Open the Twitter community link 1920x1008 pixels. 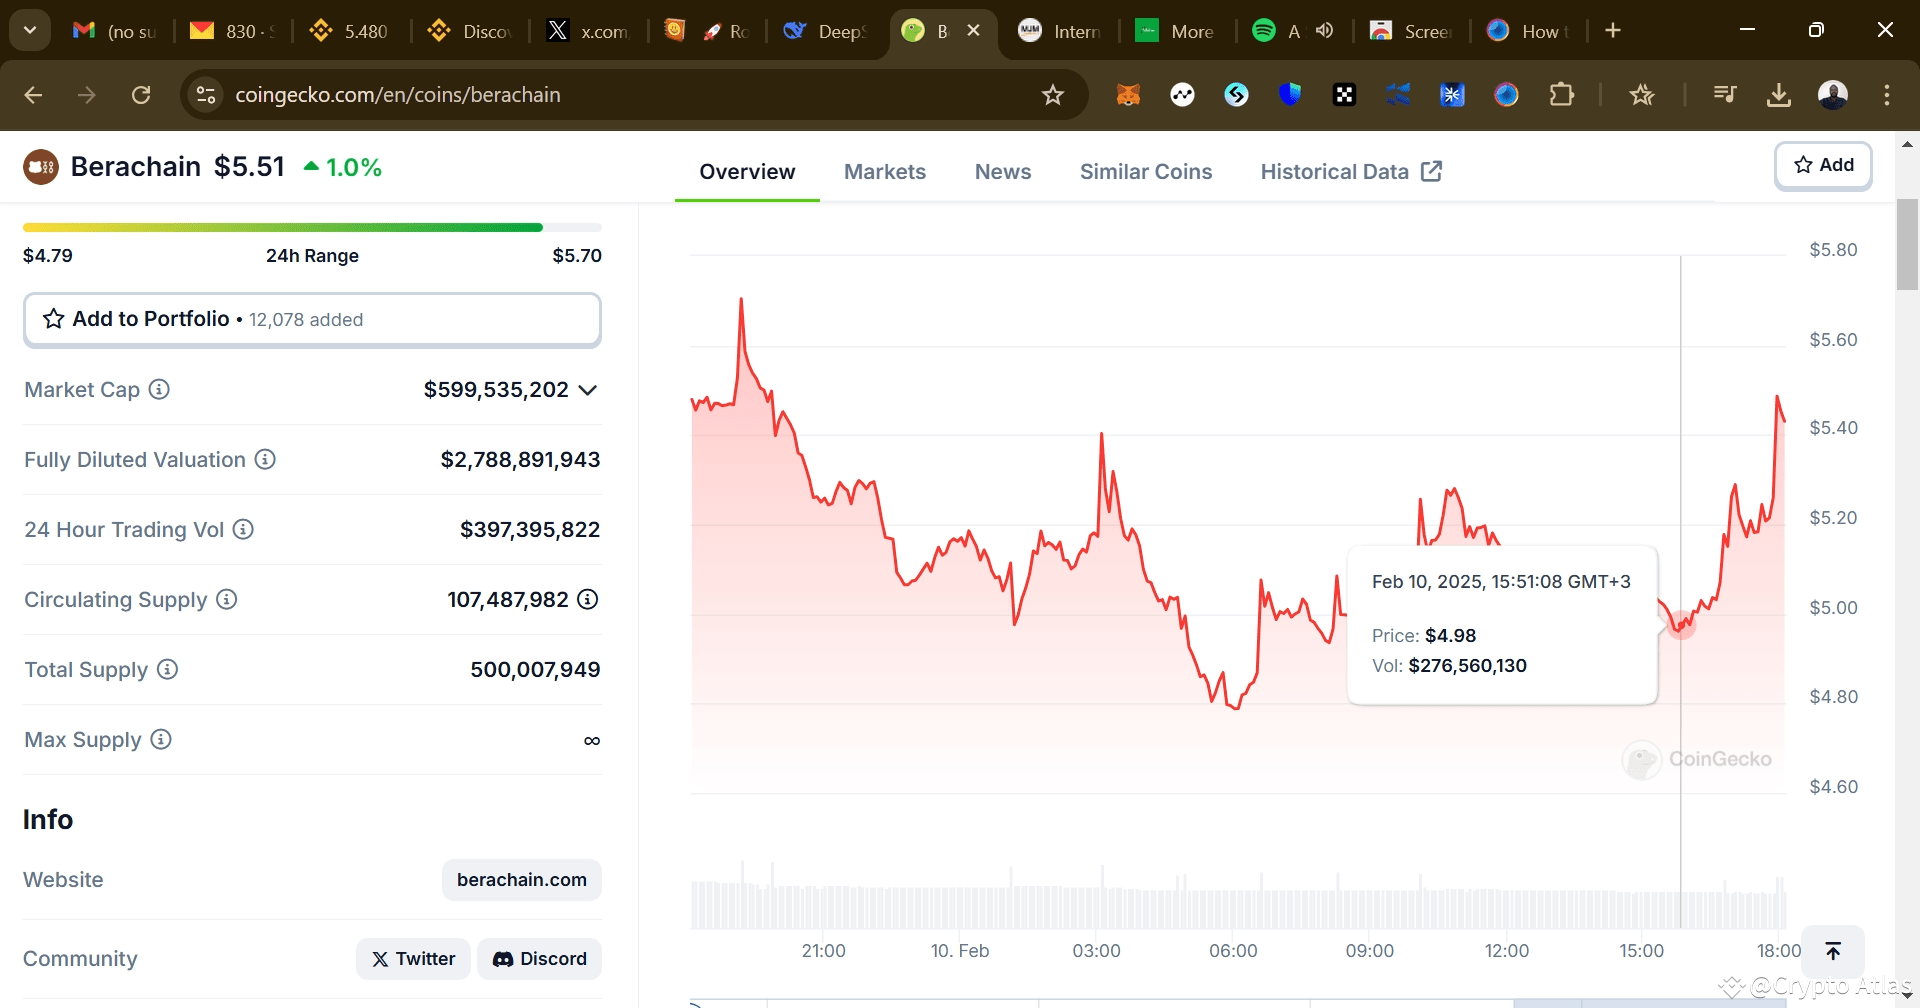coord(413,959)
